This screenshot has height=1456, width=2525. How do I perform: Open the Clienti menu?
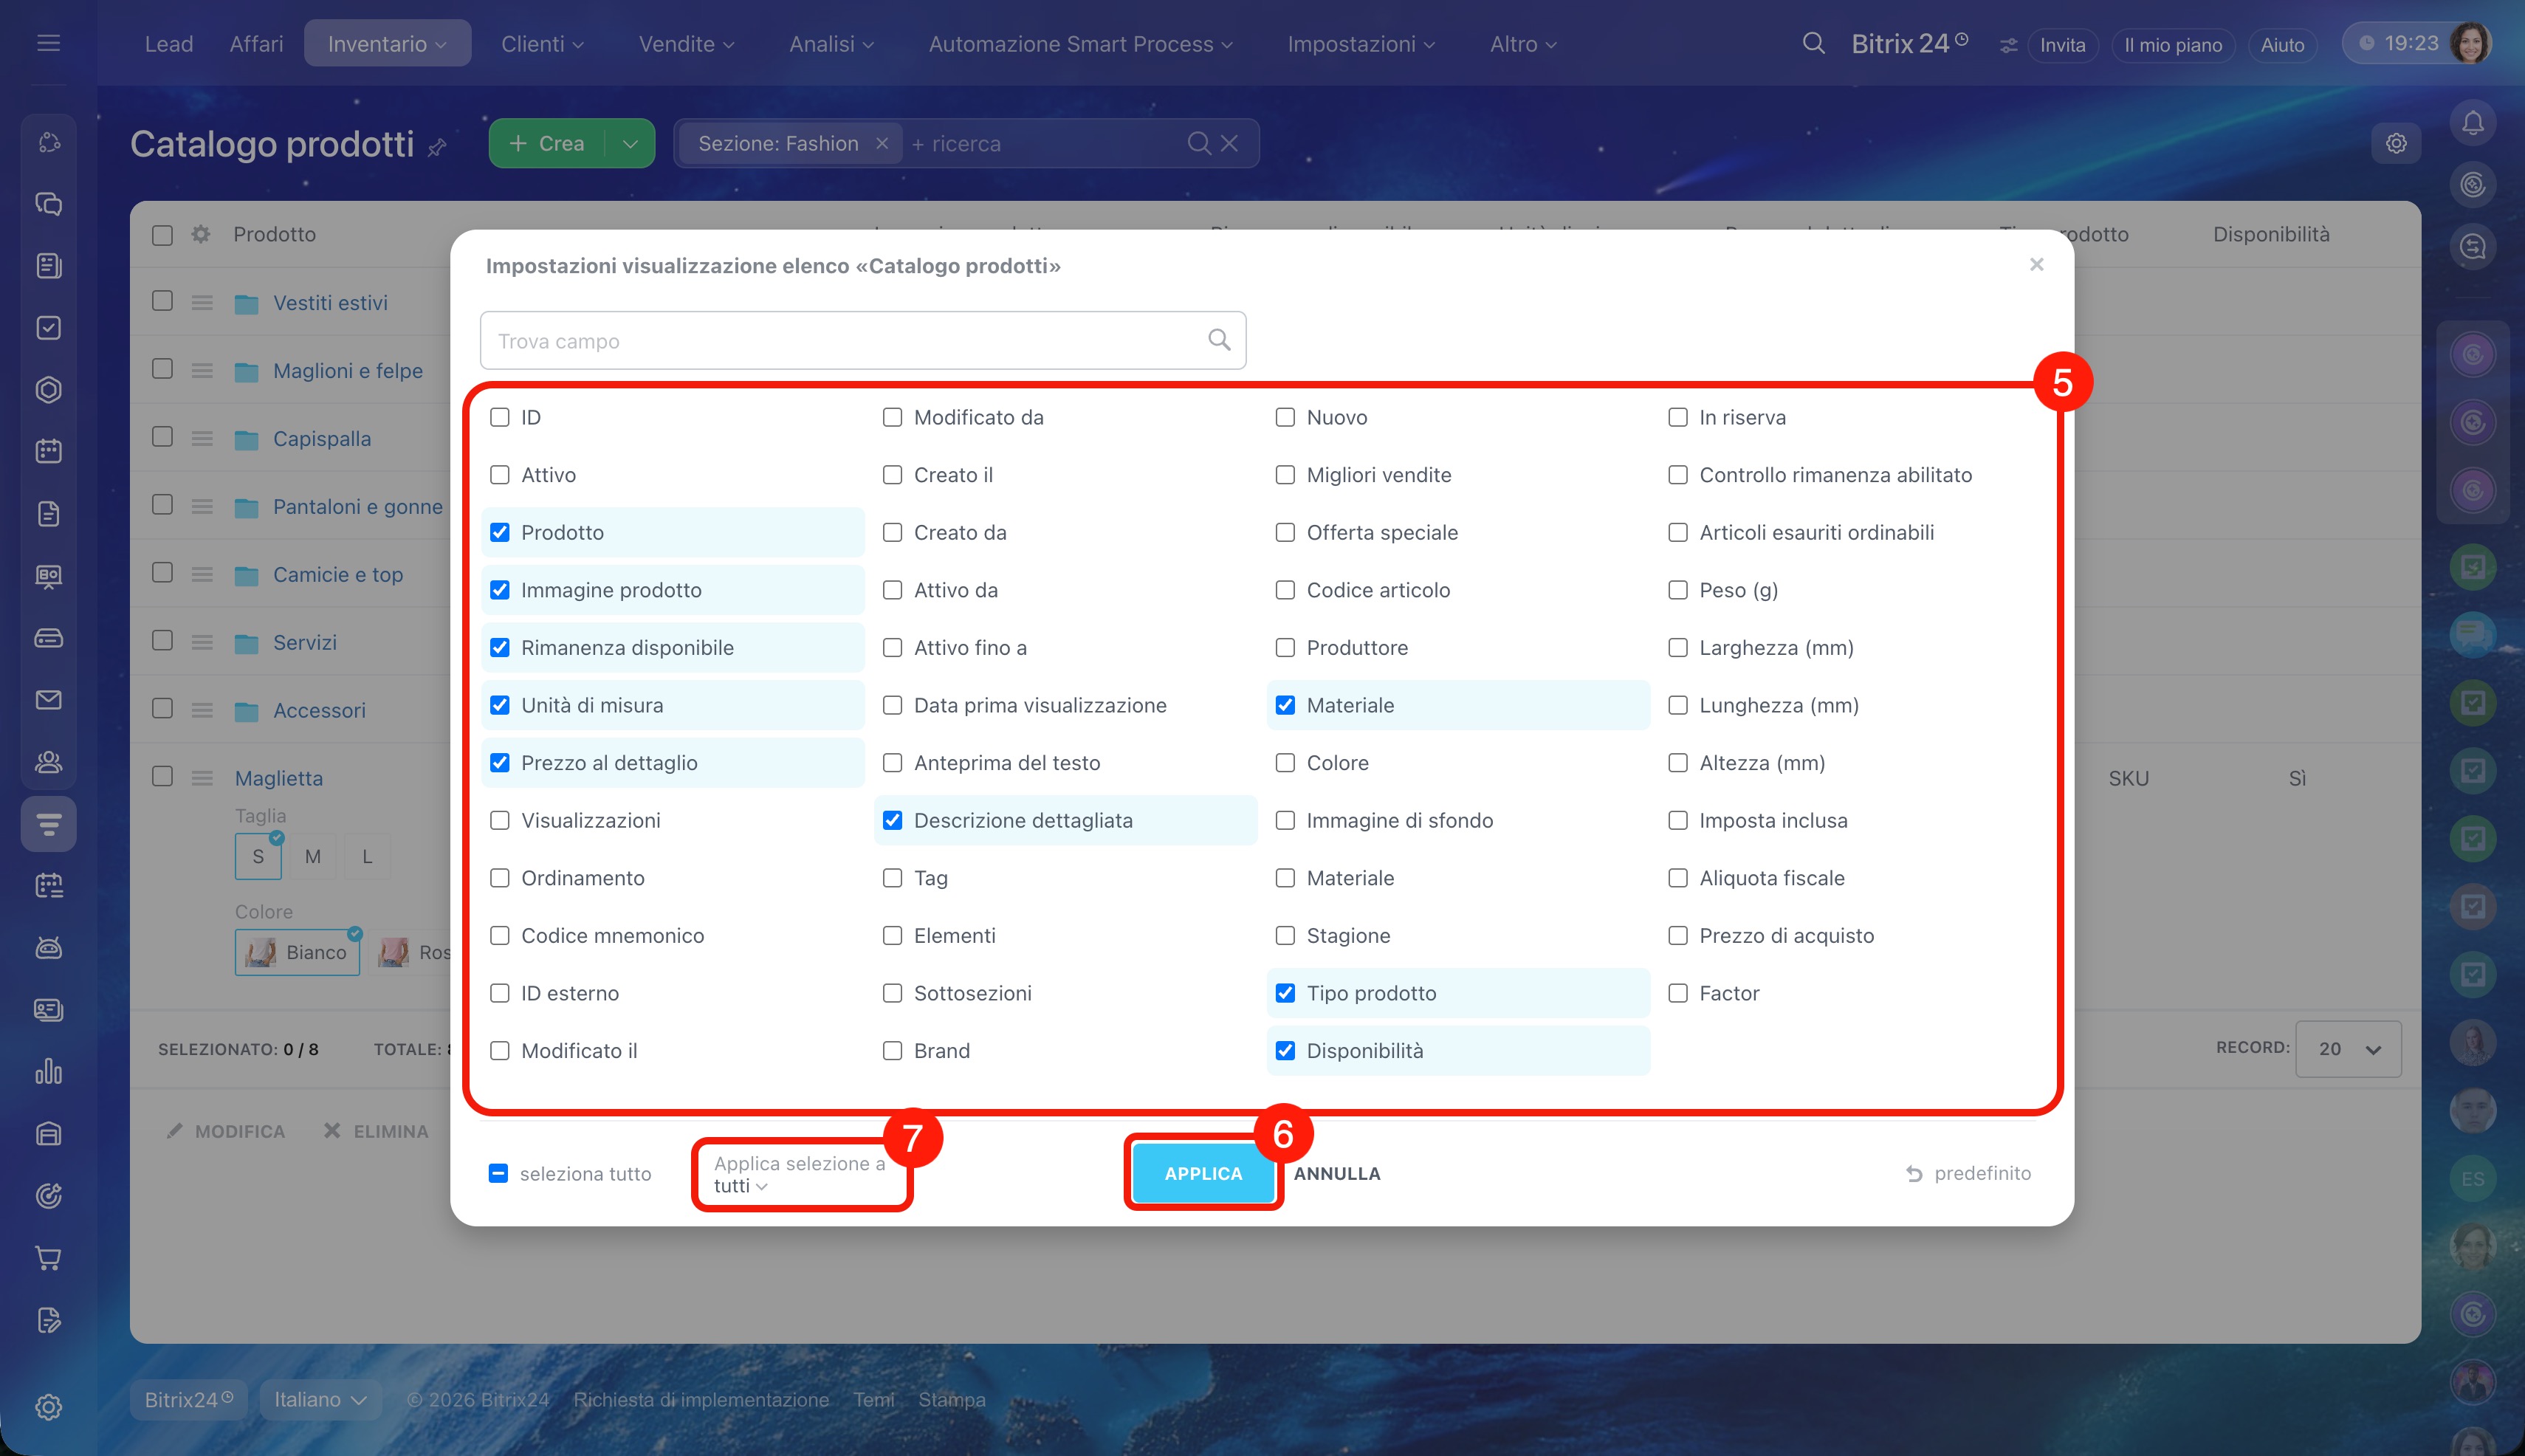pos(542,44)
